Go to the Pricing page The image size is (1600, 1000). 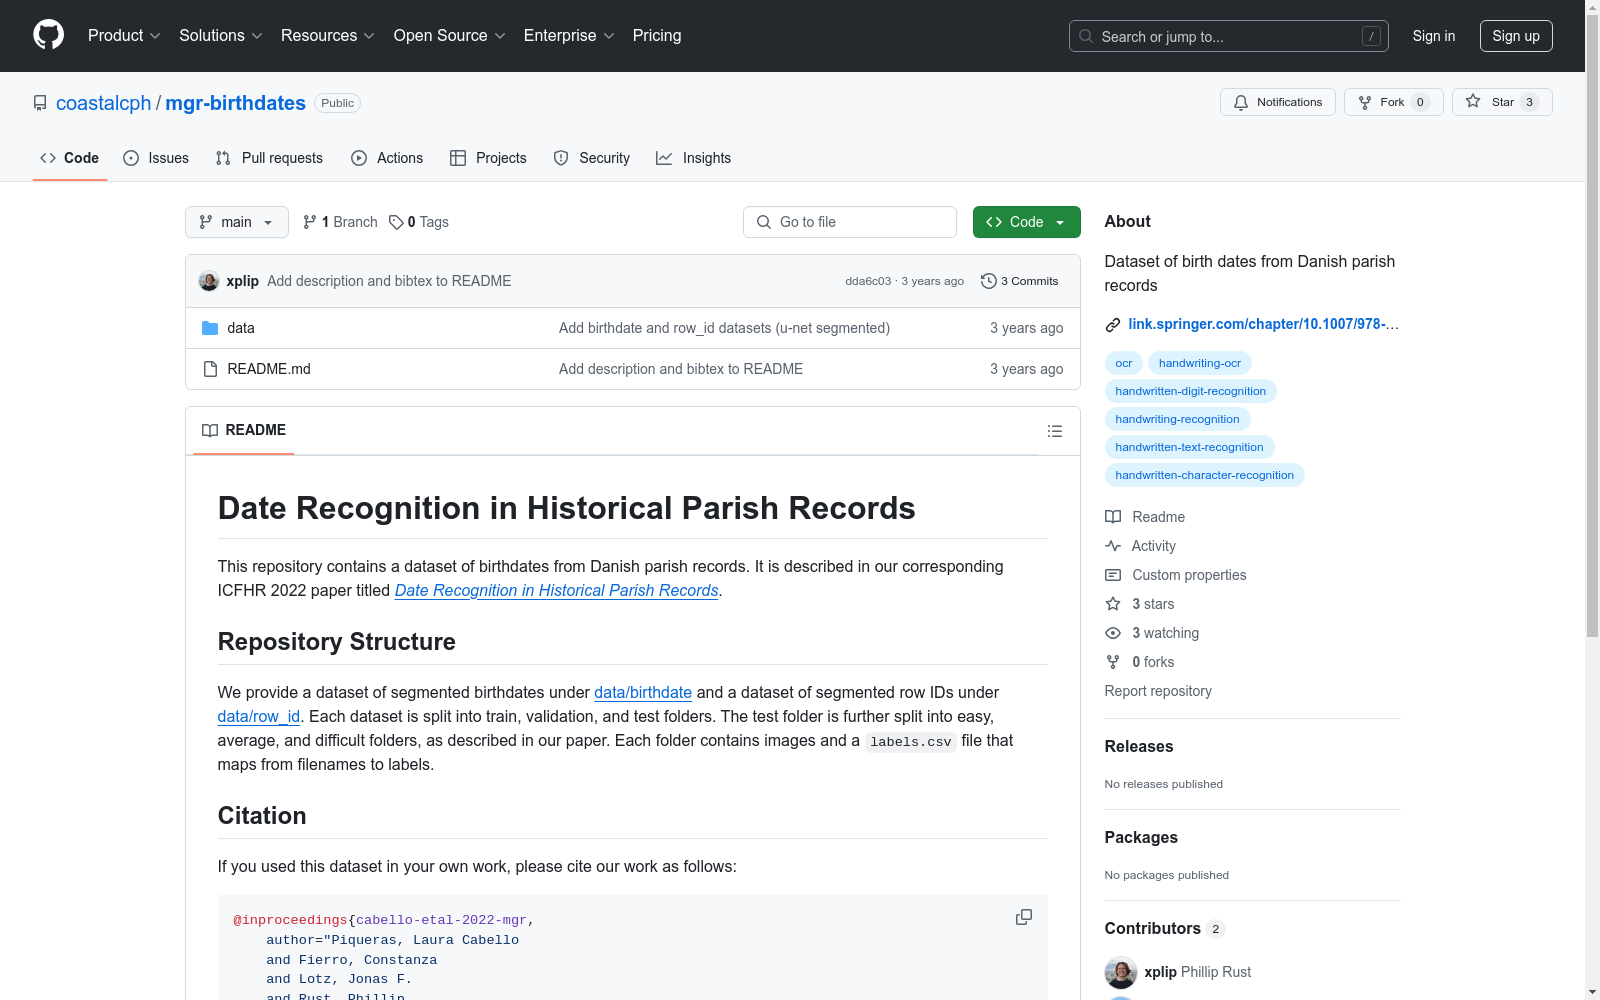pos(657,36)
